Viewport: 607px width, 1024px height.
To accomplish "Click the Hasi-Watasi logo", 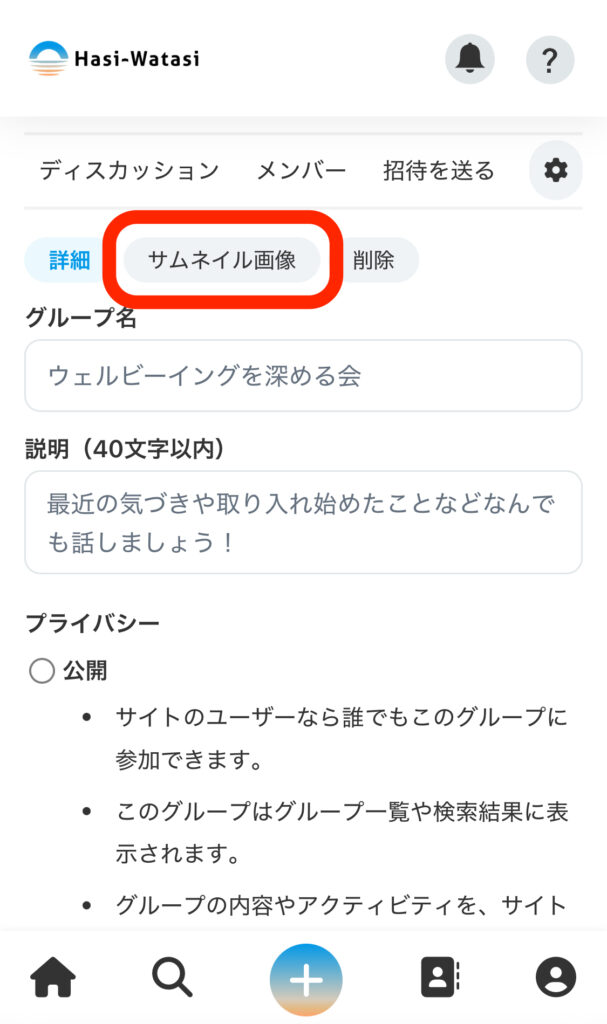I will pyautogui.click(x=49, y=59).
